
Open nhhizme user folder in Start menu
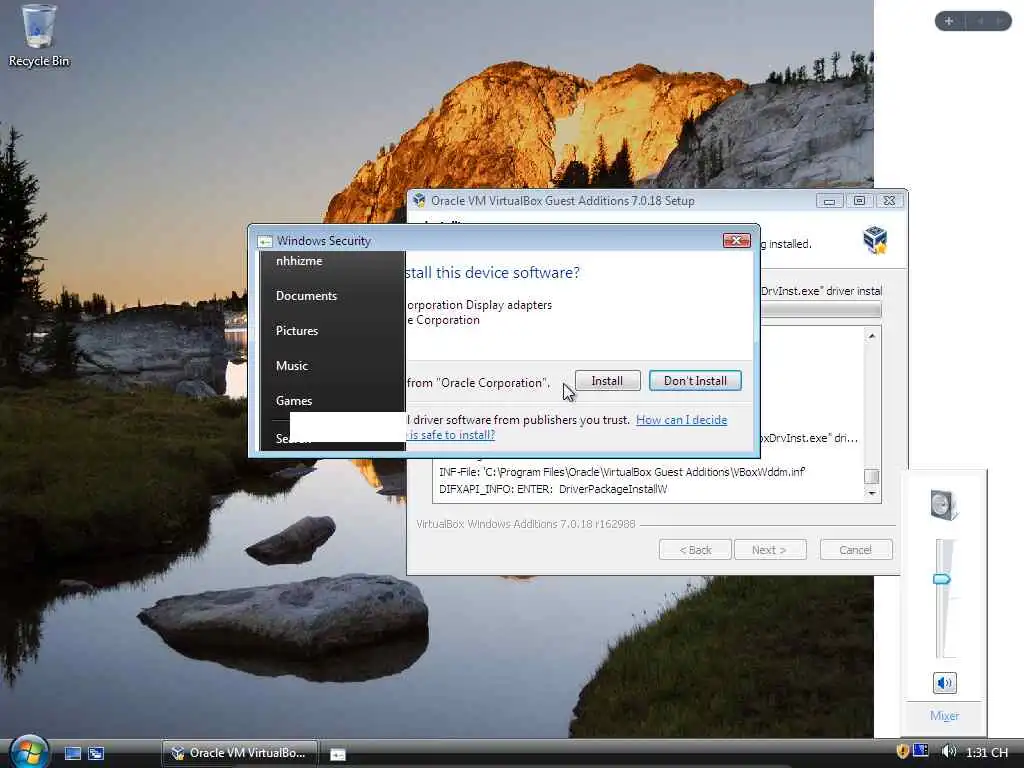click(x=299, y=261)
